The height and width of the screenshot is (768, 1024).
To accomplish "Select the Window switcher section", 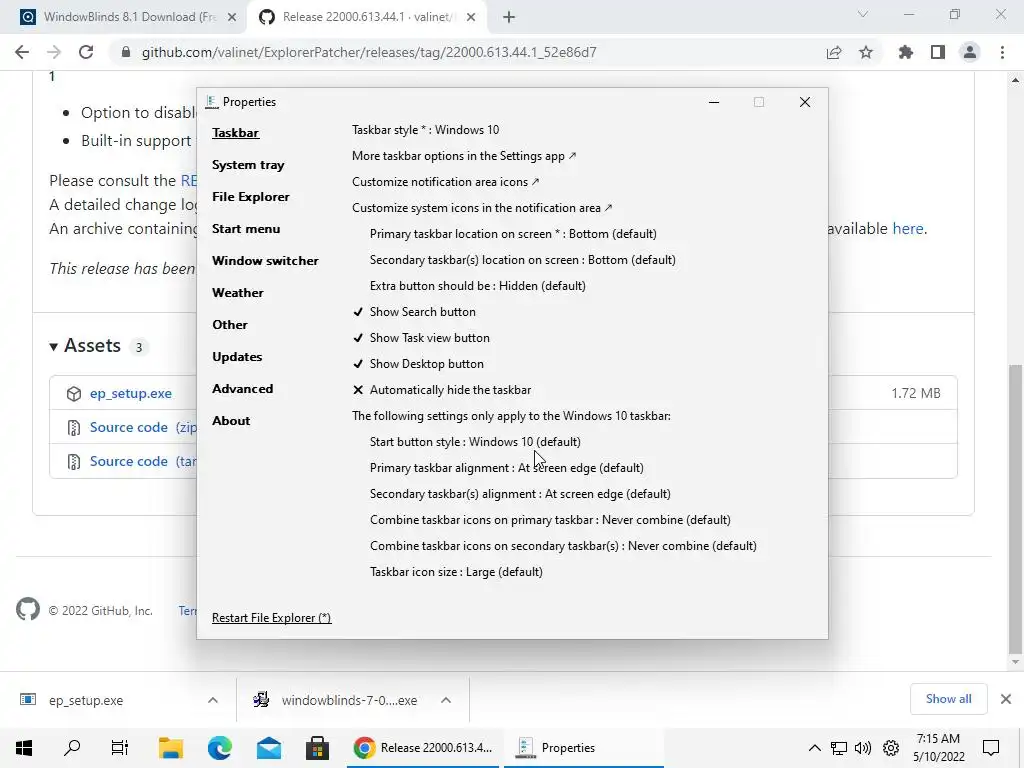I will (x=265, y=261).
